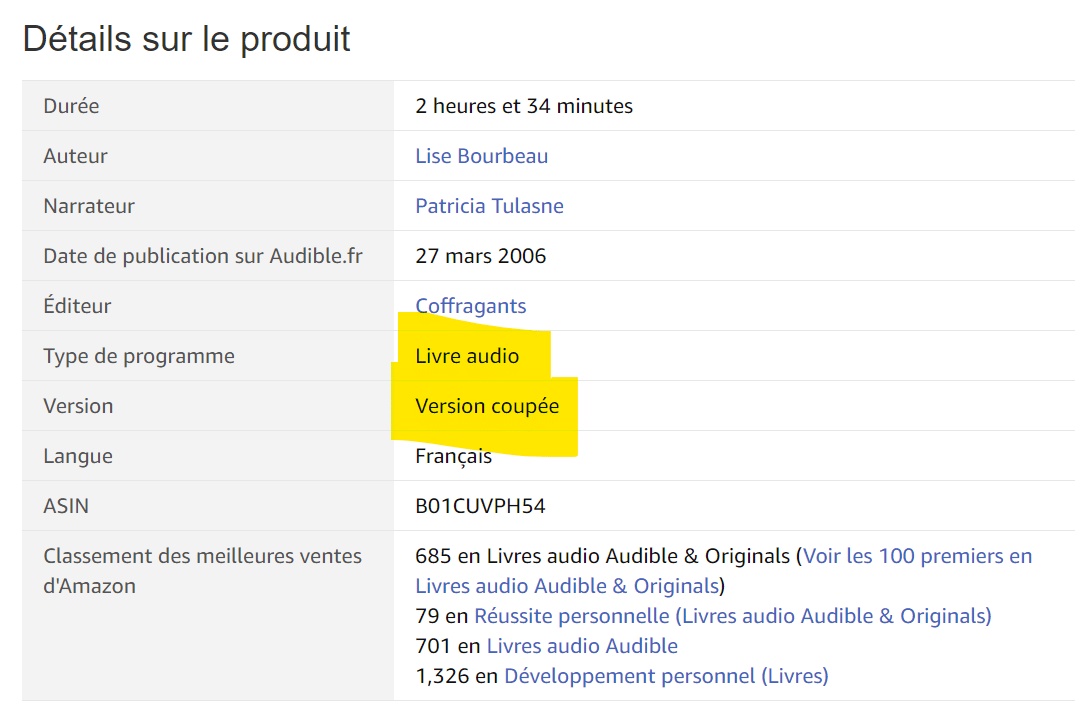Open the Réussite personnelle category link
Image resolution: width=1075 pixels, height=703 pixels.
(x=732, y=616)
